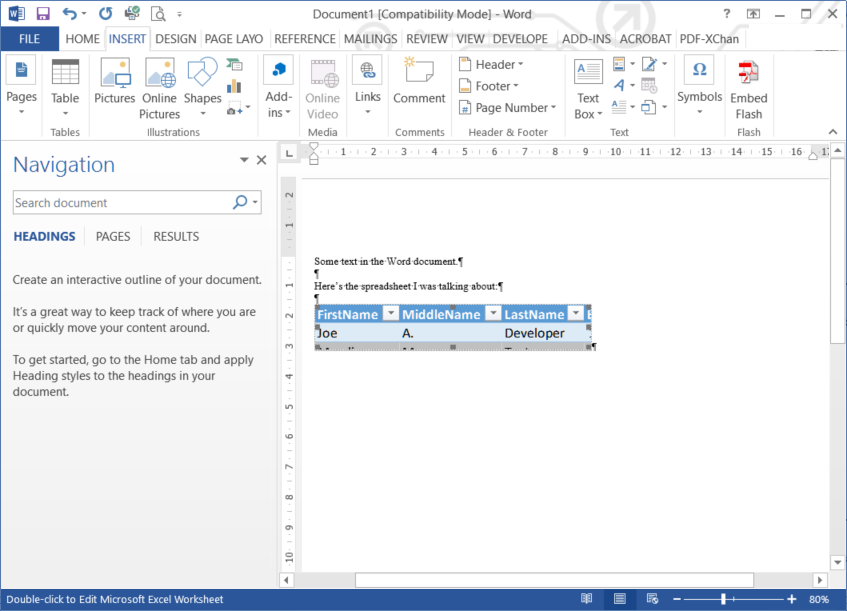Image resolution: width=847 pixels, height=611 pixels.
Task: Click the tab selector box left of the ruler
Action: 289,153
